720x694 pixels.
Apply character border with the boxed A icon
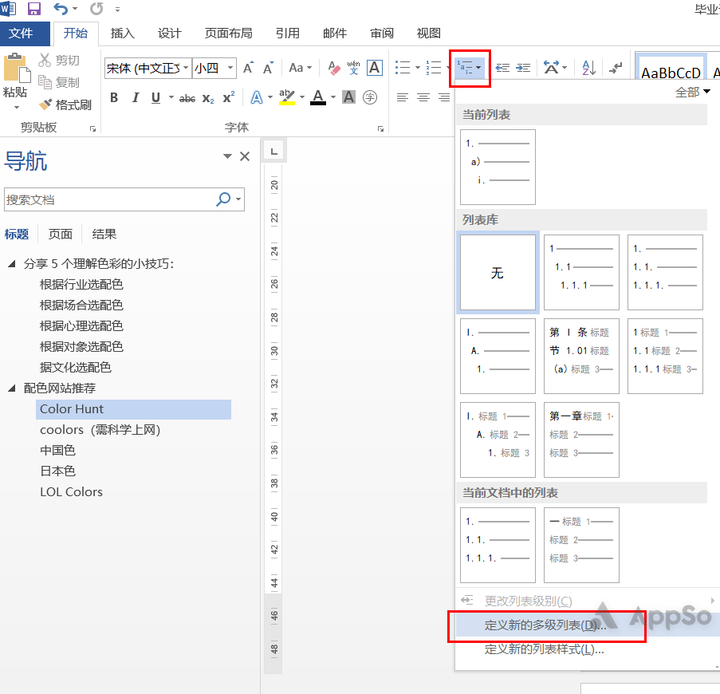(x=375, y=68)
